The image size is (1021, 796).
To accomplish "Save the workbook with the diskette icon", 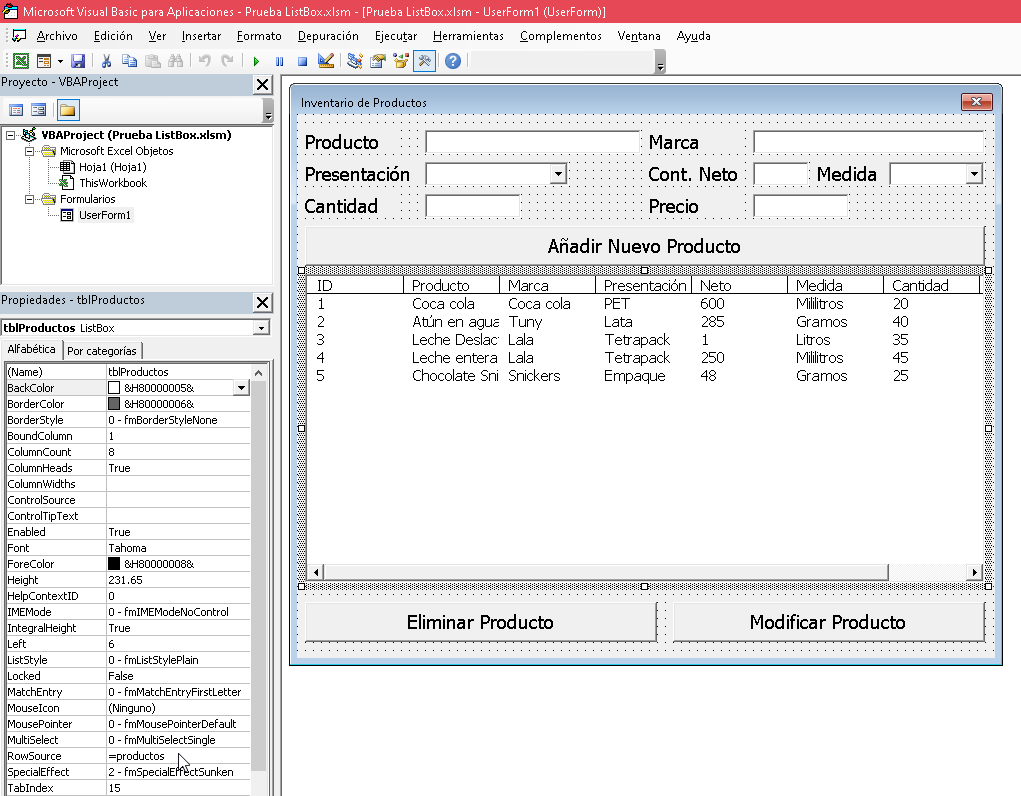I will coord(78,61).
